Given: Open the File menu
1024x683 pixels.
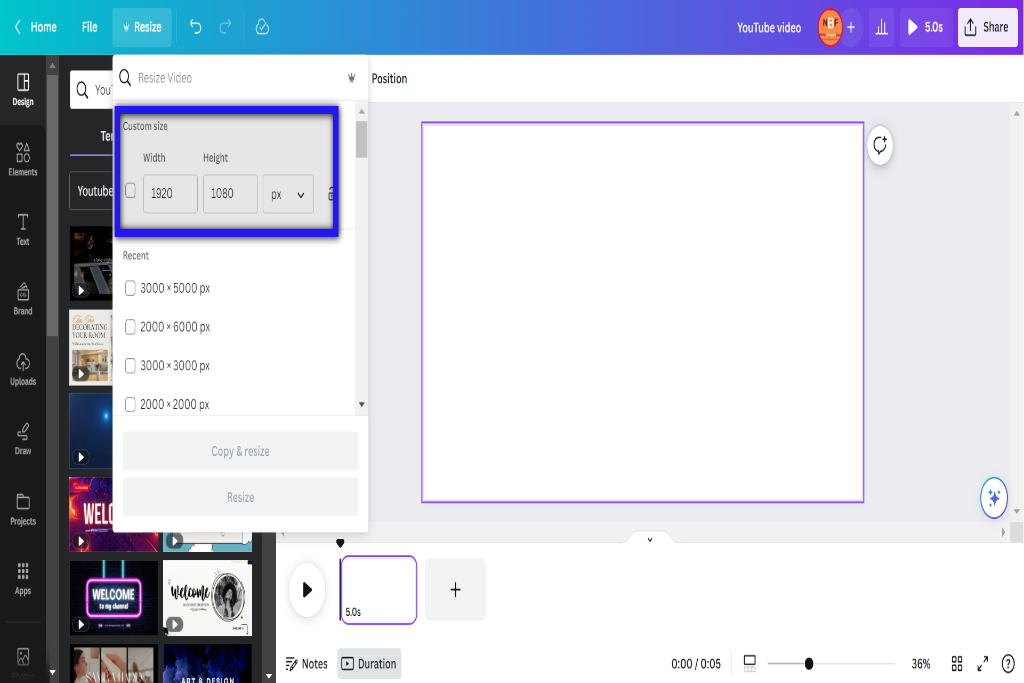Looking at the screenshot, I should click(89, 27).
